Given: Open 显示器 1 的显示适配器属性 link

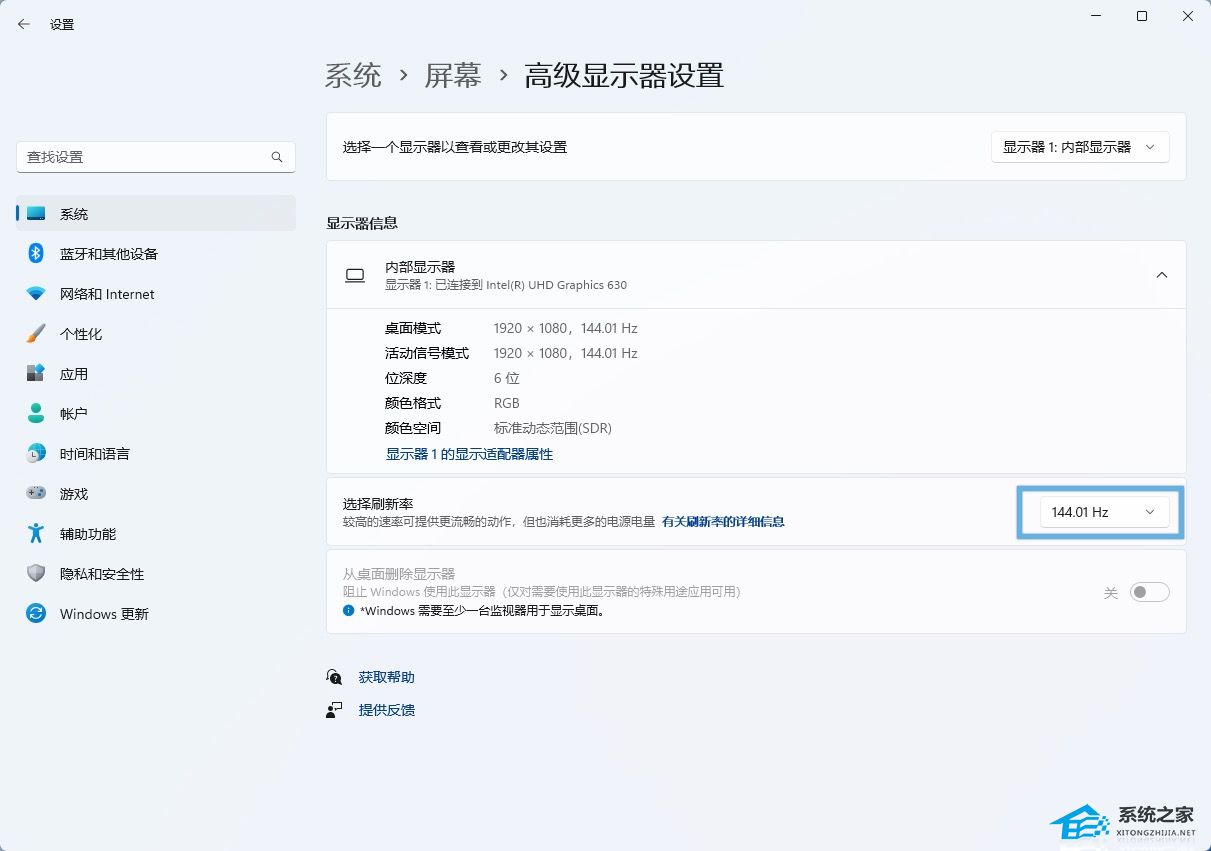Looking at the screenshot, I should point(469,454).
